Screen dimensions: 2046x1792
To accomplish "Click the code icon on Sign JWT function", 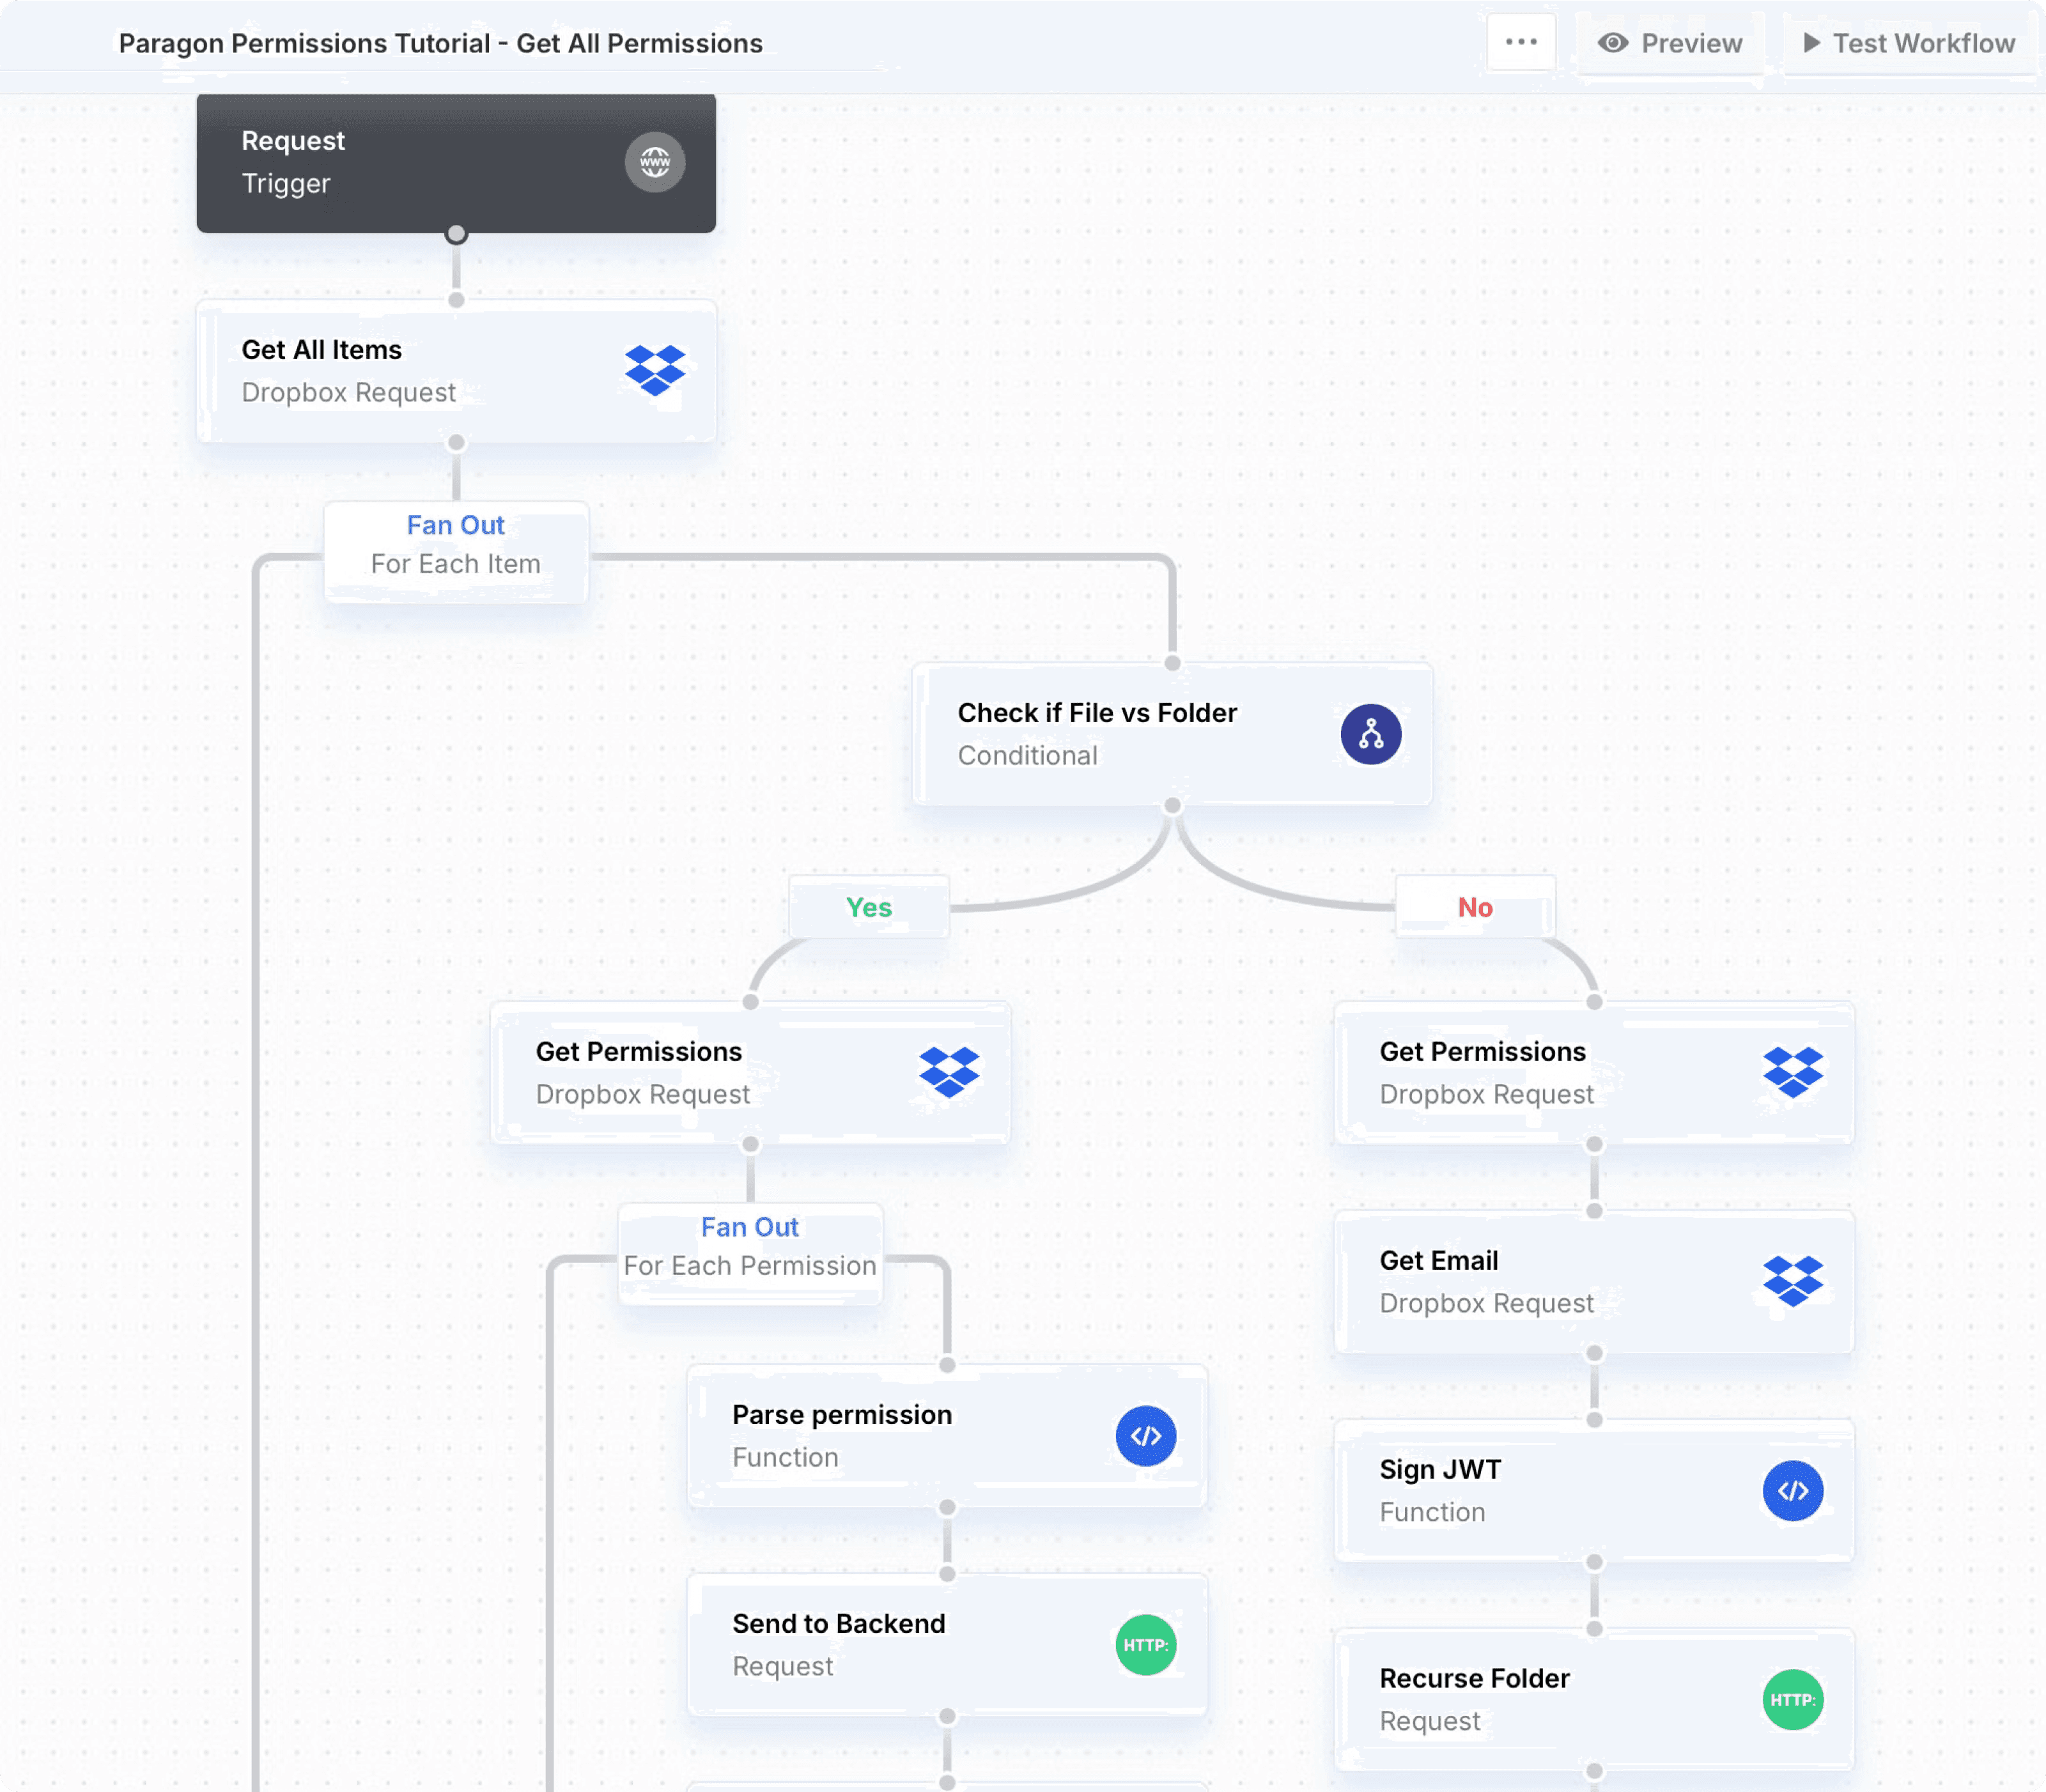I will click(x=1792, y=1491).
